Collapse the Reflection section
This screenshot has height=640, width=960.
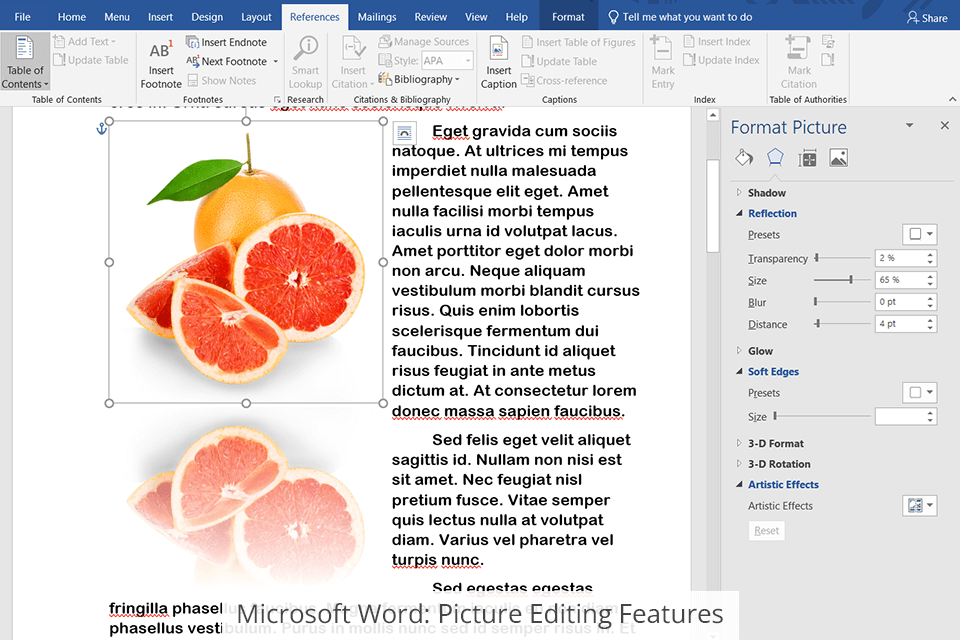click(x=772, y=213)
